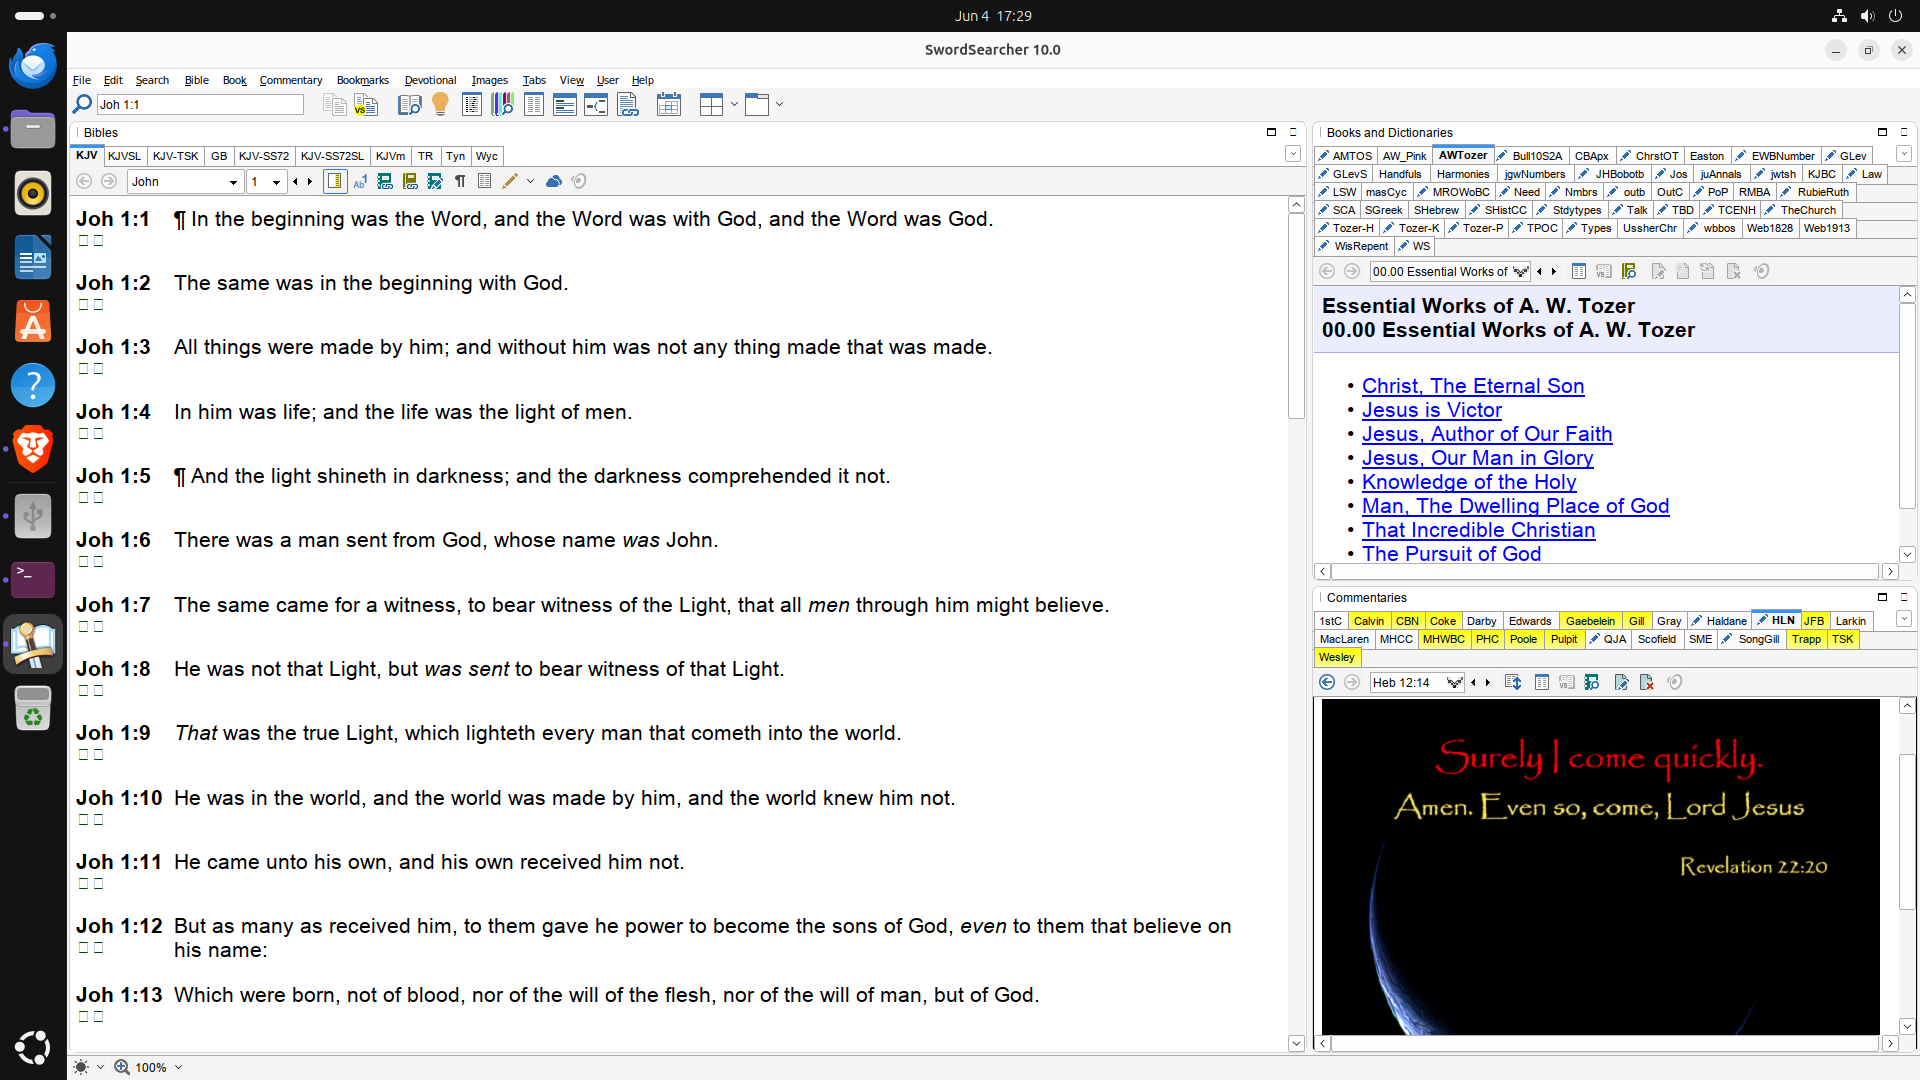
Task: Click the Bible panel back arrow
Action: coord(84,181)
